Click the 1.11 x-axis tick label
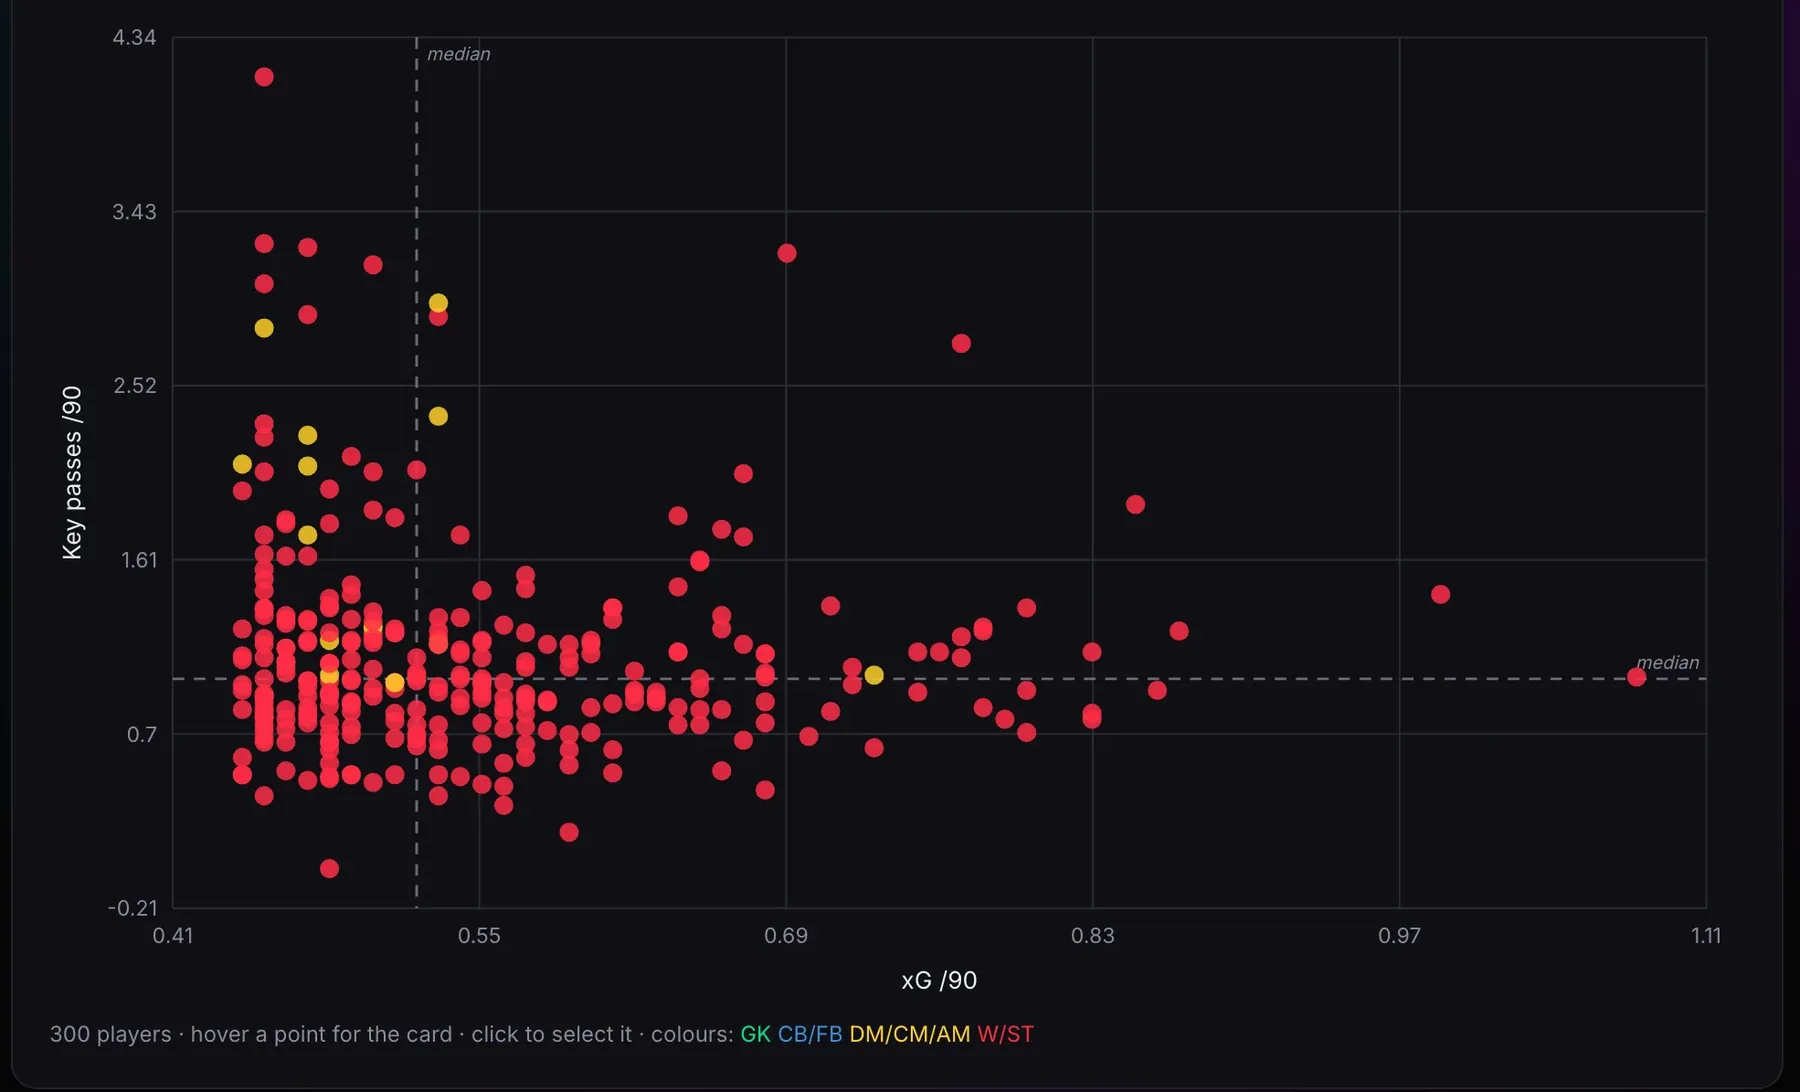 (1706, 936)
